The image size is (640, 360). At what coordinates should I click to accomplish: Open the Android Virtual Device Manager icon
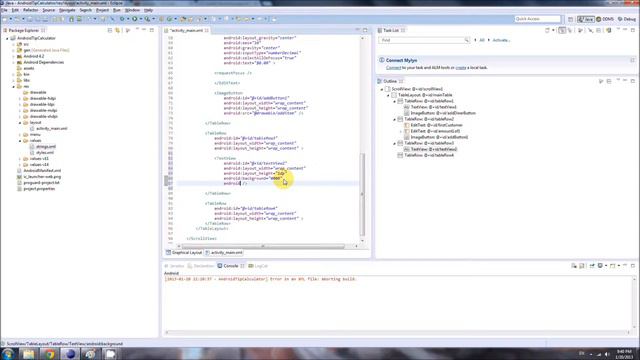coord(79,19)
